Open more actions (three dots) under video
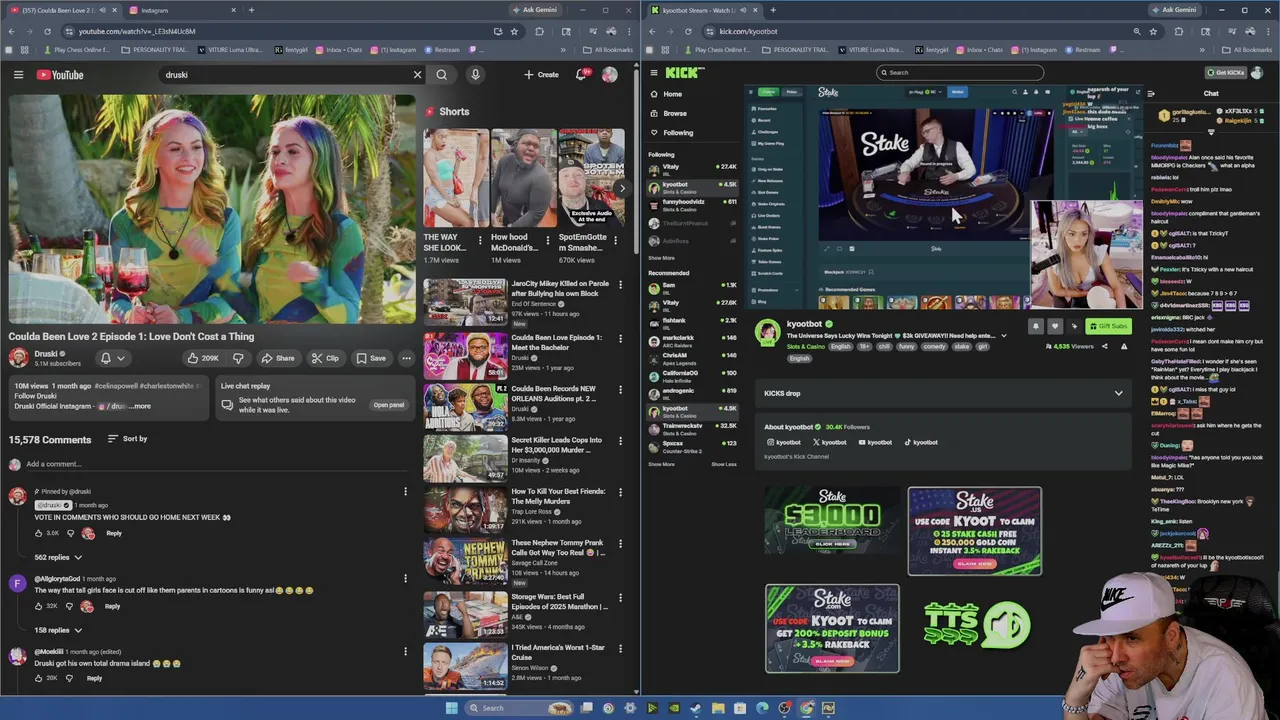1280x720 pixels. click(x=406, y=358)
